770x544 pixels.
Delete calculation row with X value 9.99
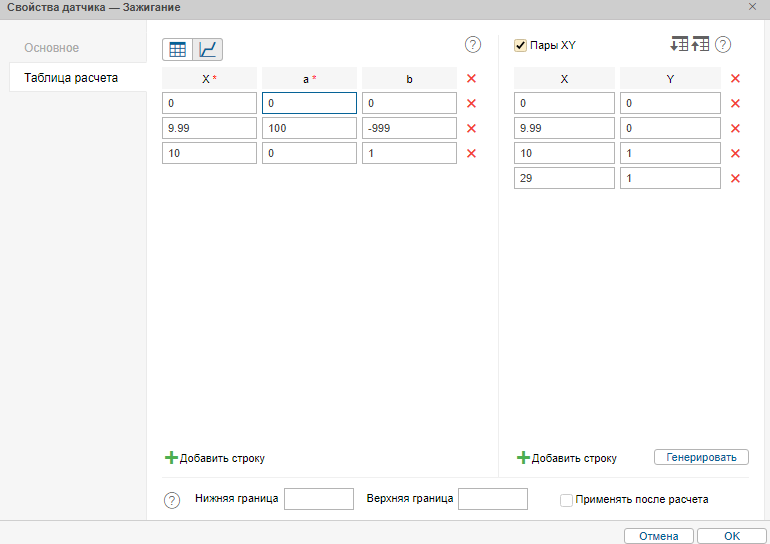tap(471, 128)
